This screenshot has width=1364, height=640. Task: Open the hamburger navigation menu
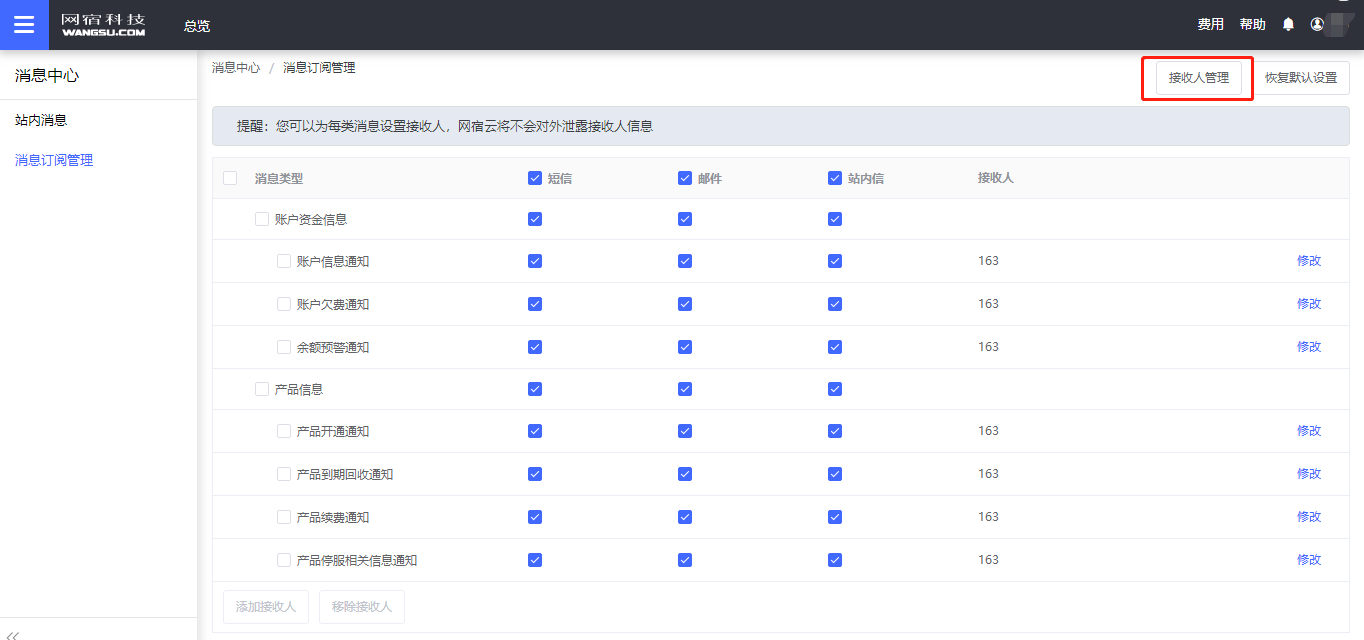pyautogui.click(x=24, y=25)
